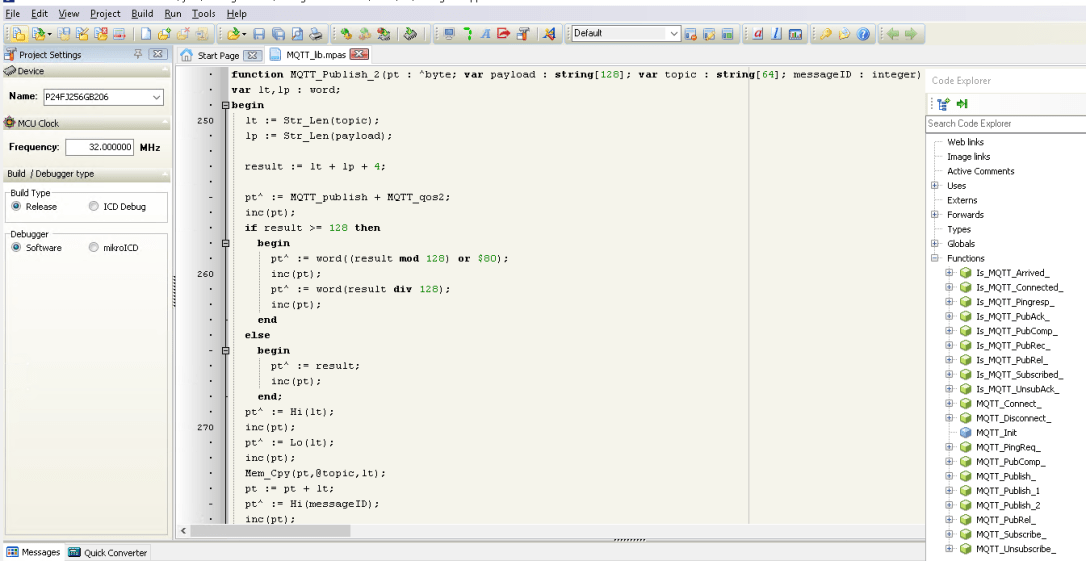Image resolution: width=1086 pixels, height=561 pixels.
Task: Click the horizontal scrollbar thumb of editor
Action: coord(270,531)
